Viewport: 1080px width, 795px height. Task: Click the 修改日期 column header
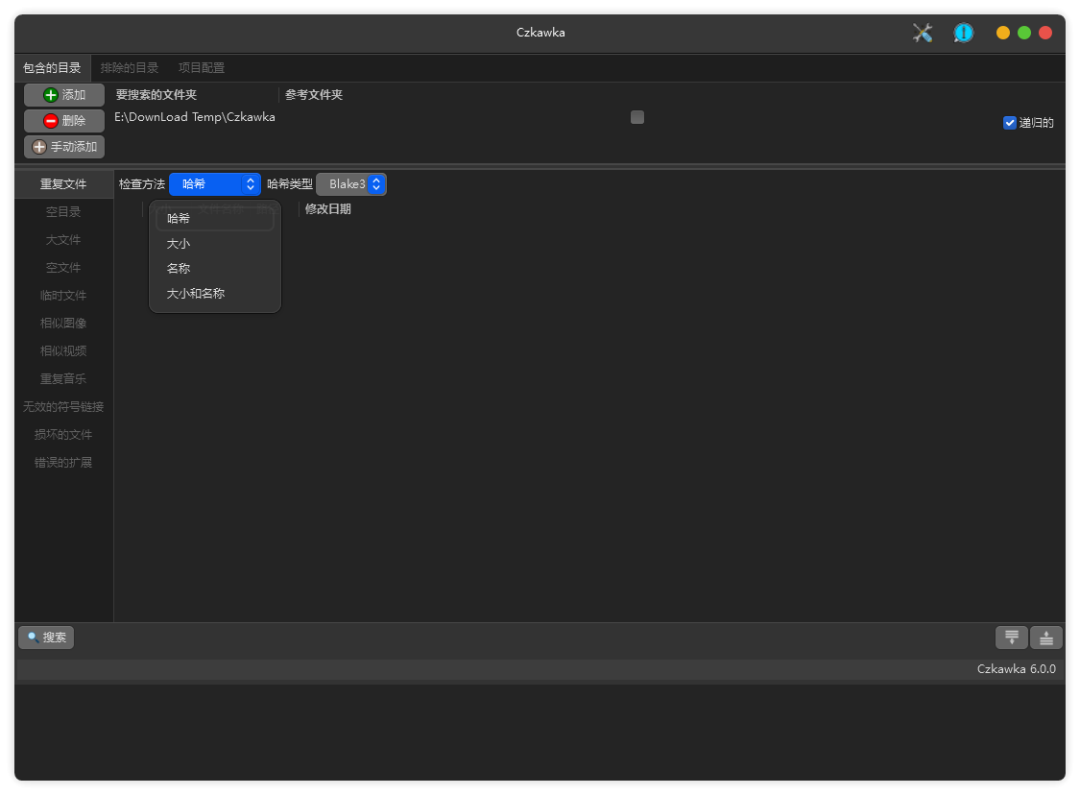[328, 209]
